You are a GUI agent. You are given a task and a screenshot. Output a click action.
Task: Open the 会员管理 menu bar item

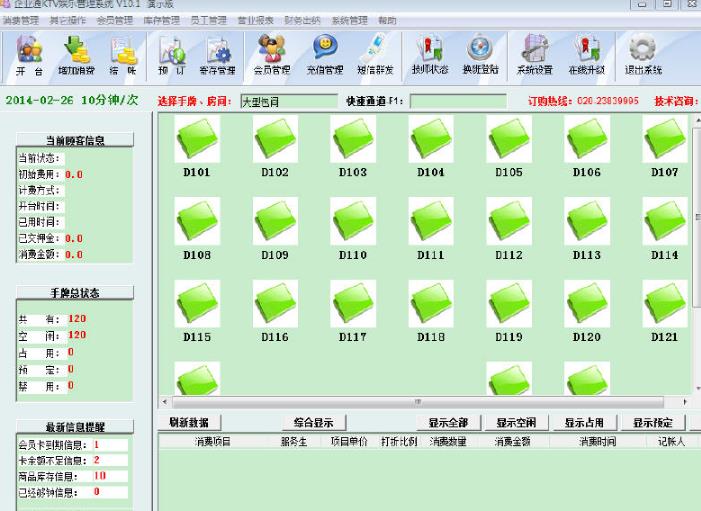point(114,21)
